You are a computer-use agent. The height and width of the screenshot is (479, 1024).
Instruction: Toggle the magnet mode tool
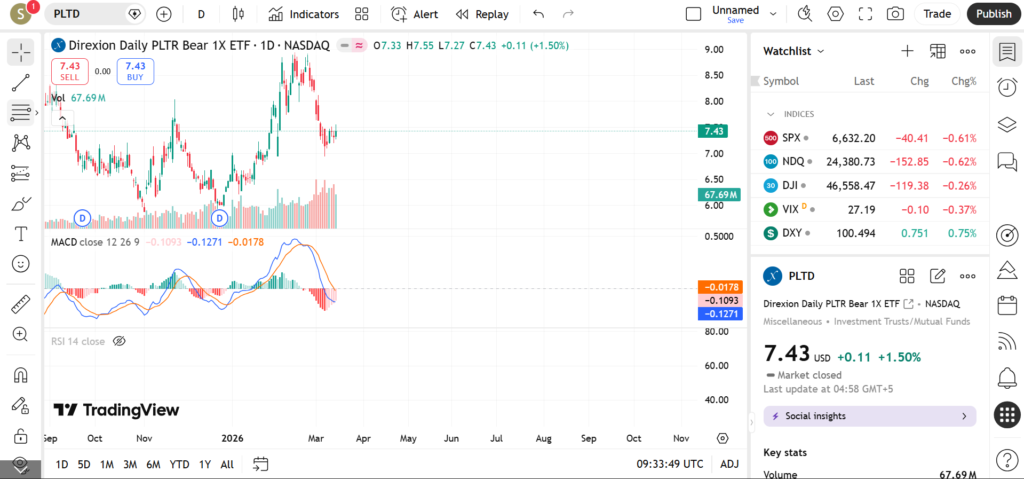(20, 375)
